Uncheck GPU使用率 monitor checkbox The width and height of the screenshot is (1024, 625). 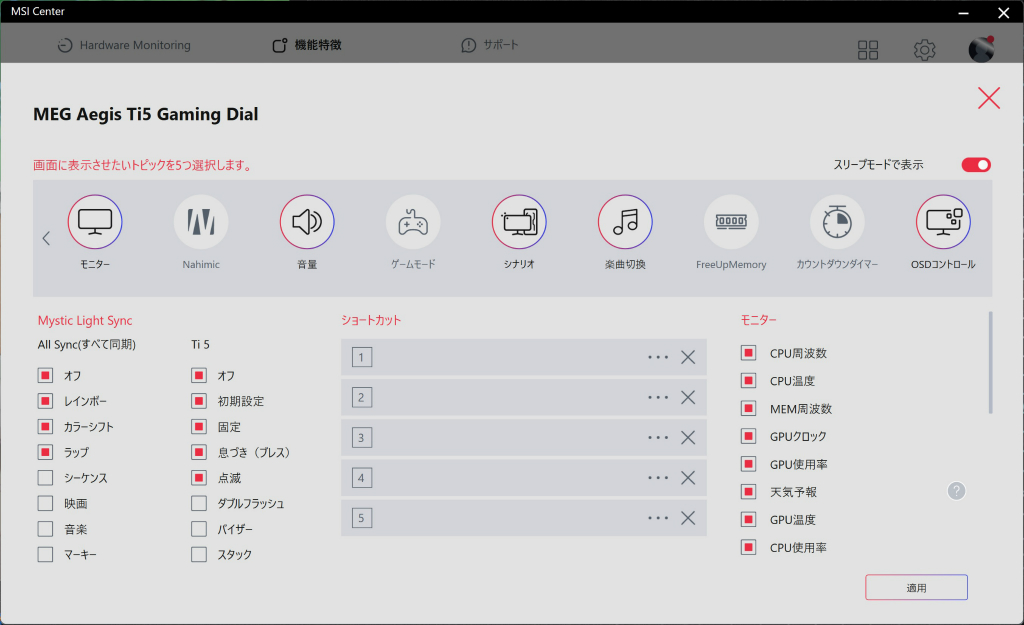(748, 464)
